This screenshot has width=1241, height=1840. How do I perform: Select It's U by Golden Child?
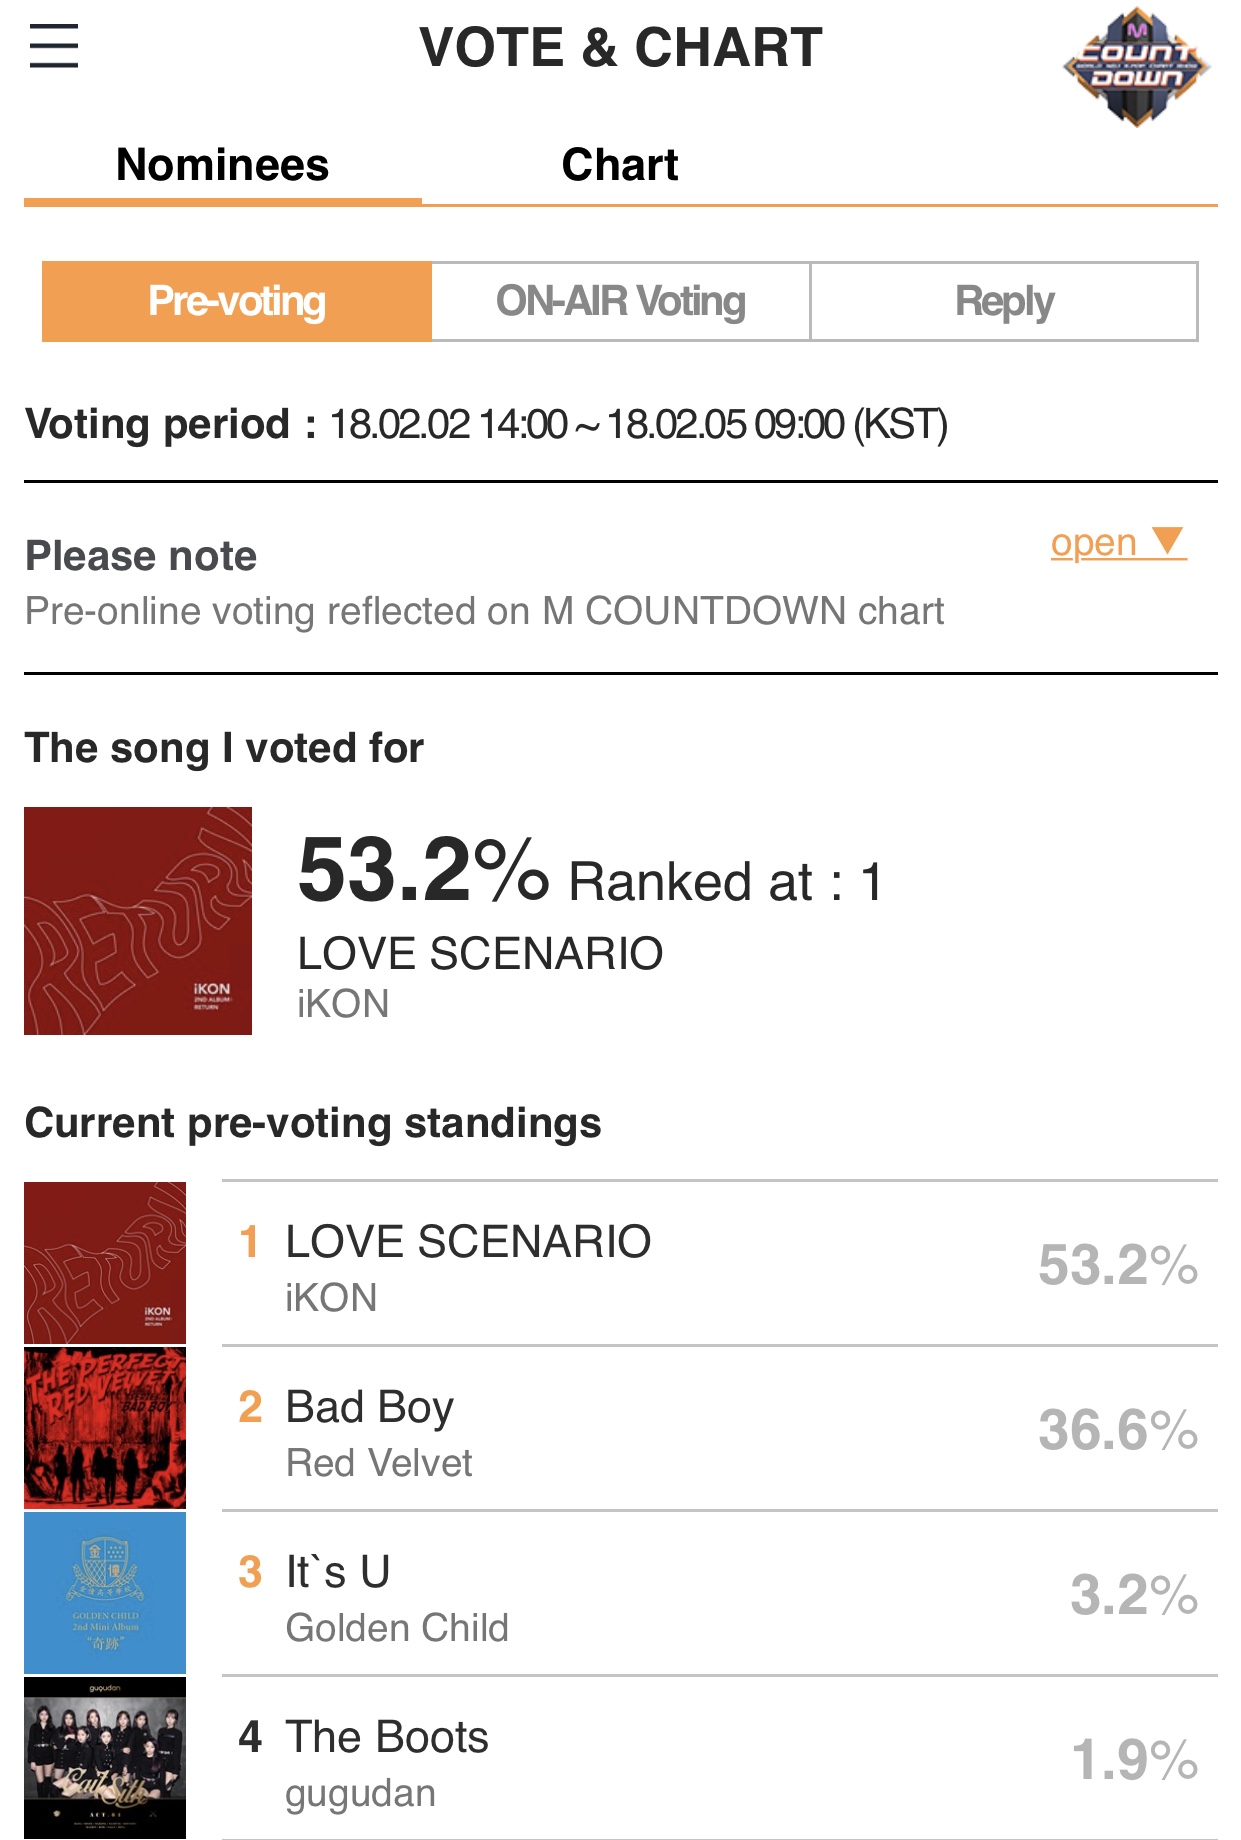(x=338, y=1573)
